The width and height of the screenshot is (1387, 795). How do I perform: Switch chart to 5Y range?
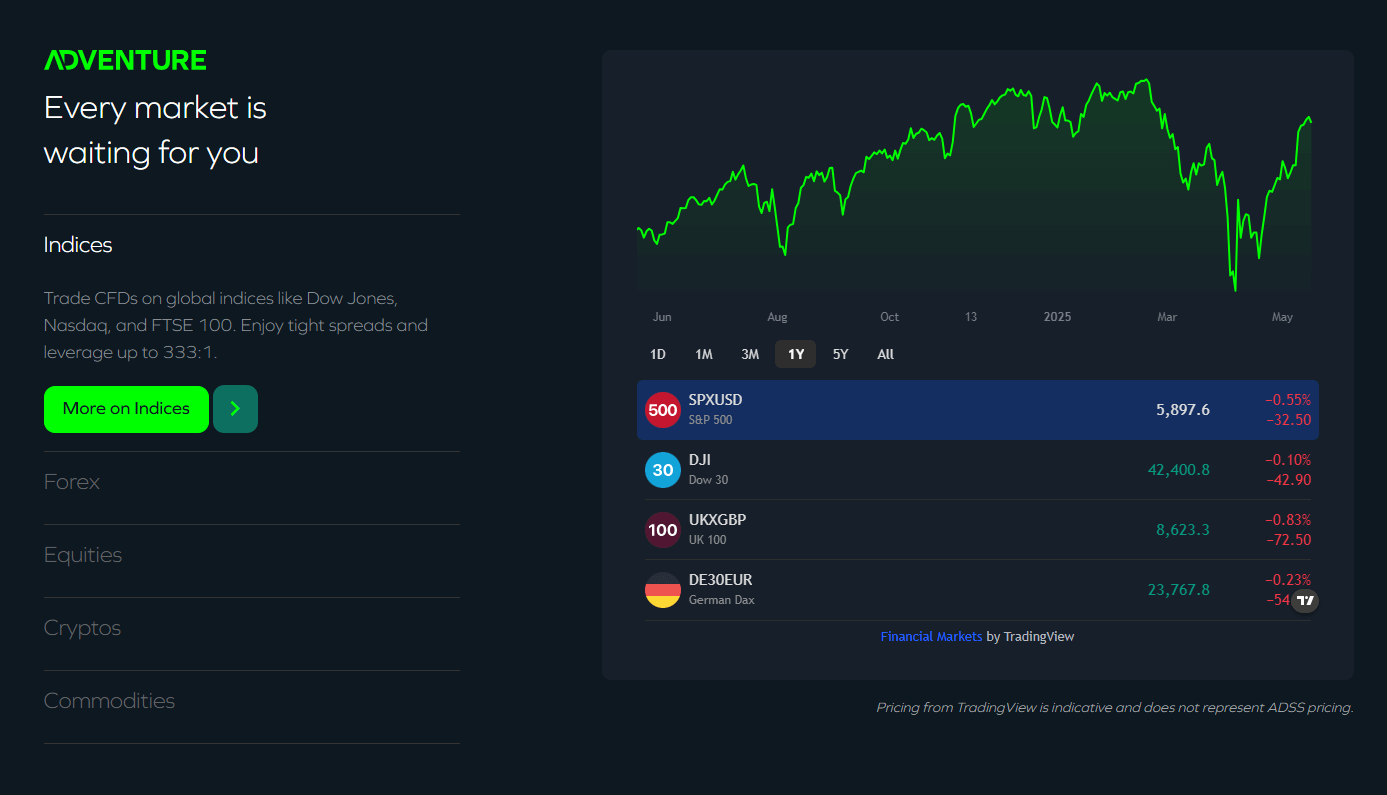click(841, 354)
